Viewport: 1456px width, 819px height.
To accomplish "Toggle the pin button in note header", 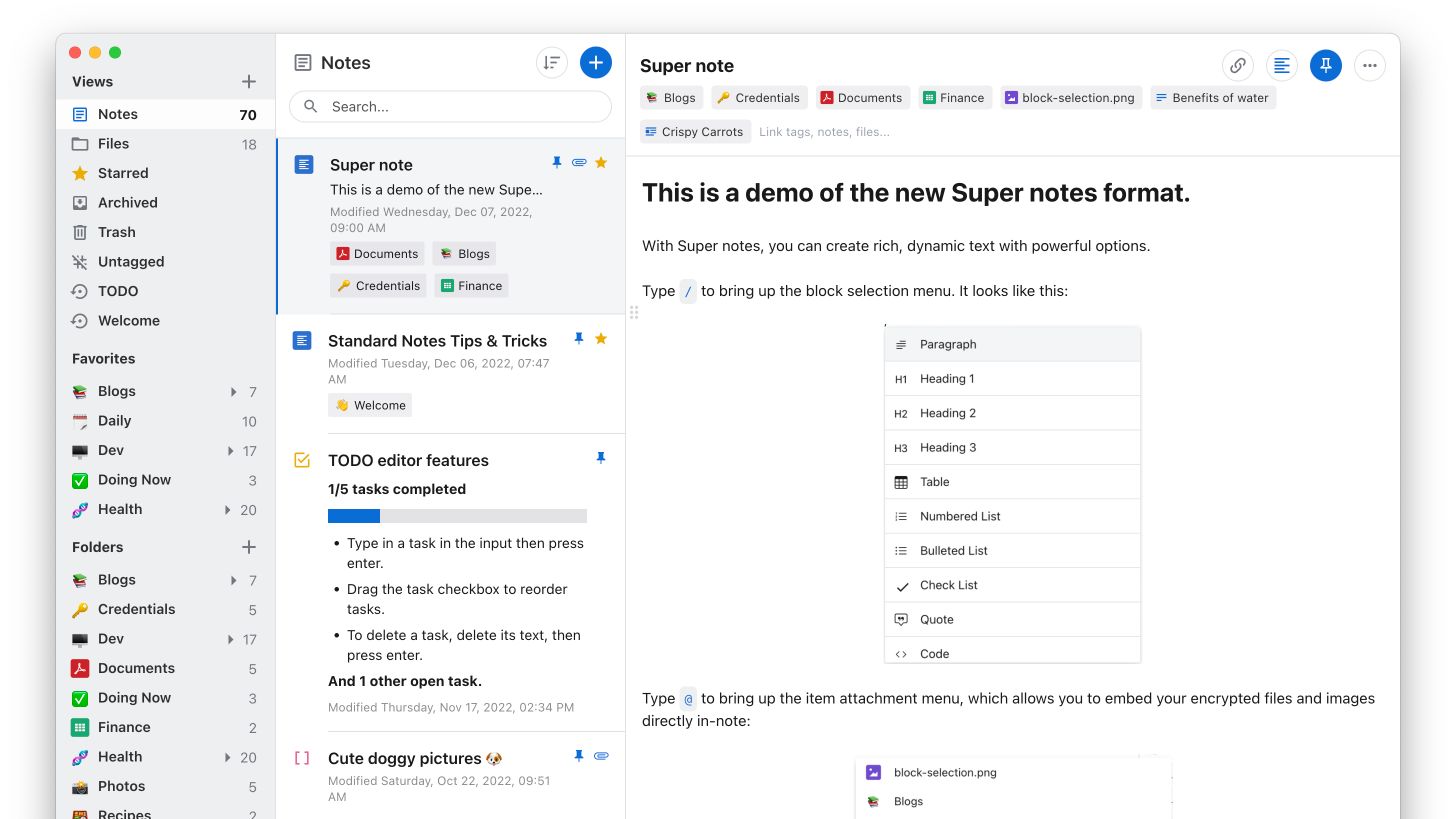I will click(x=1325, y=66).
